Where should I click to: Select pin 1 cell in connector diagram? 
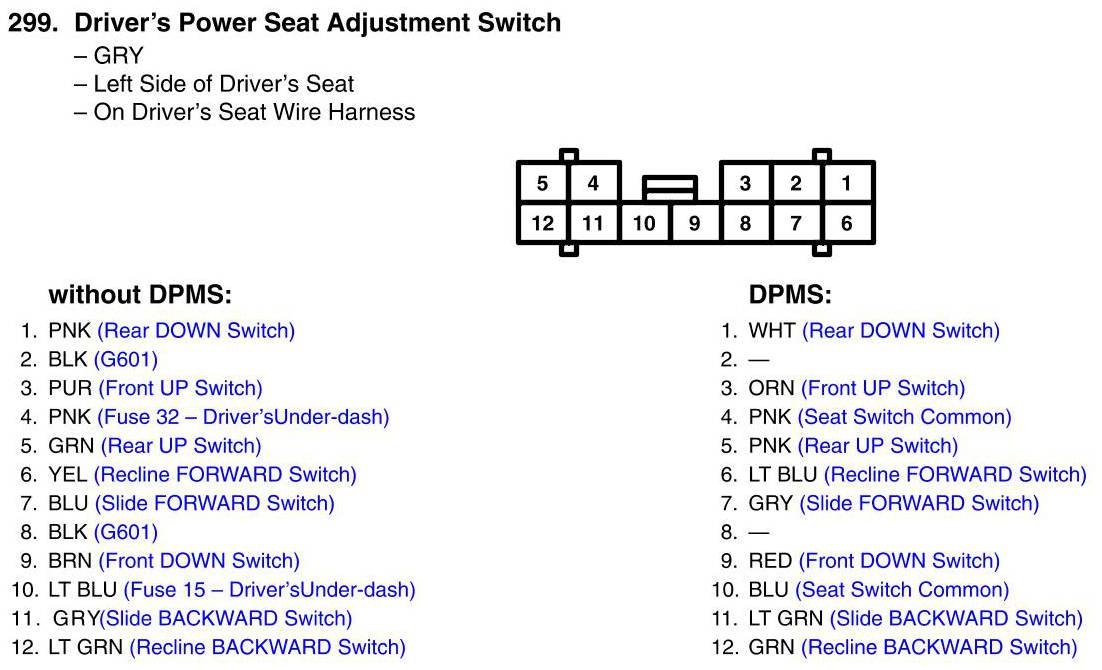[846, 183]
